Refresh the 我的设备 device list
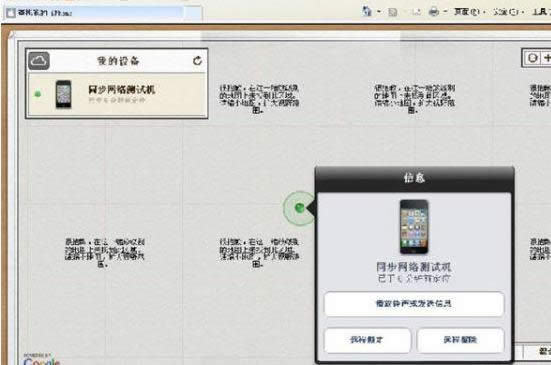This screenshot has height=365, width=551. click(197, 61)
